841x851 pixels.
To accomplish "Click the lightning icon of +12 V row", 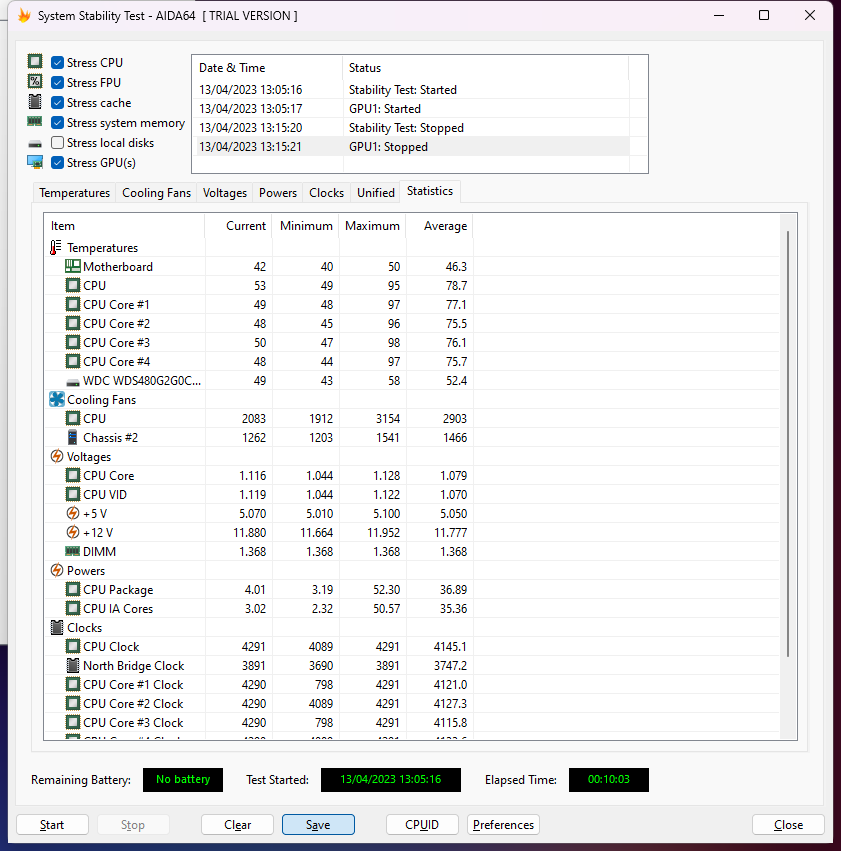I will (73, 532).
